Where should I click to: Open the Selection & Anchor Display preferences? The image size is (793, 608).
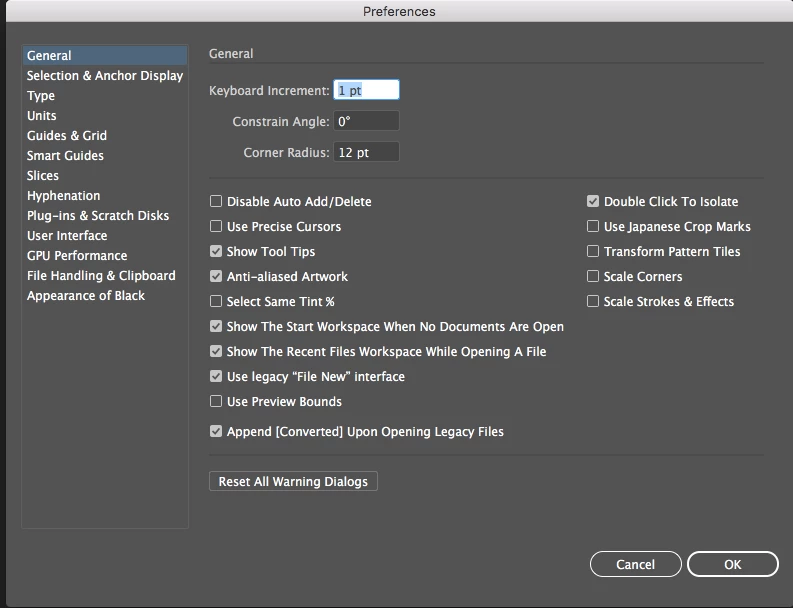(x=105, y=76)
